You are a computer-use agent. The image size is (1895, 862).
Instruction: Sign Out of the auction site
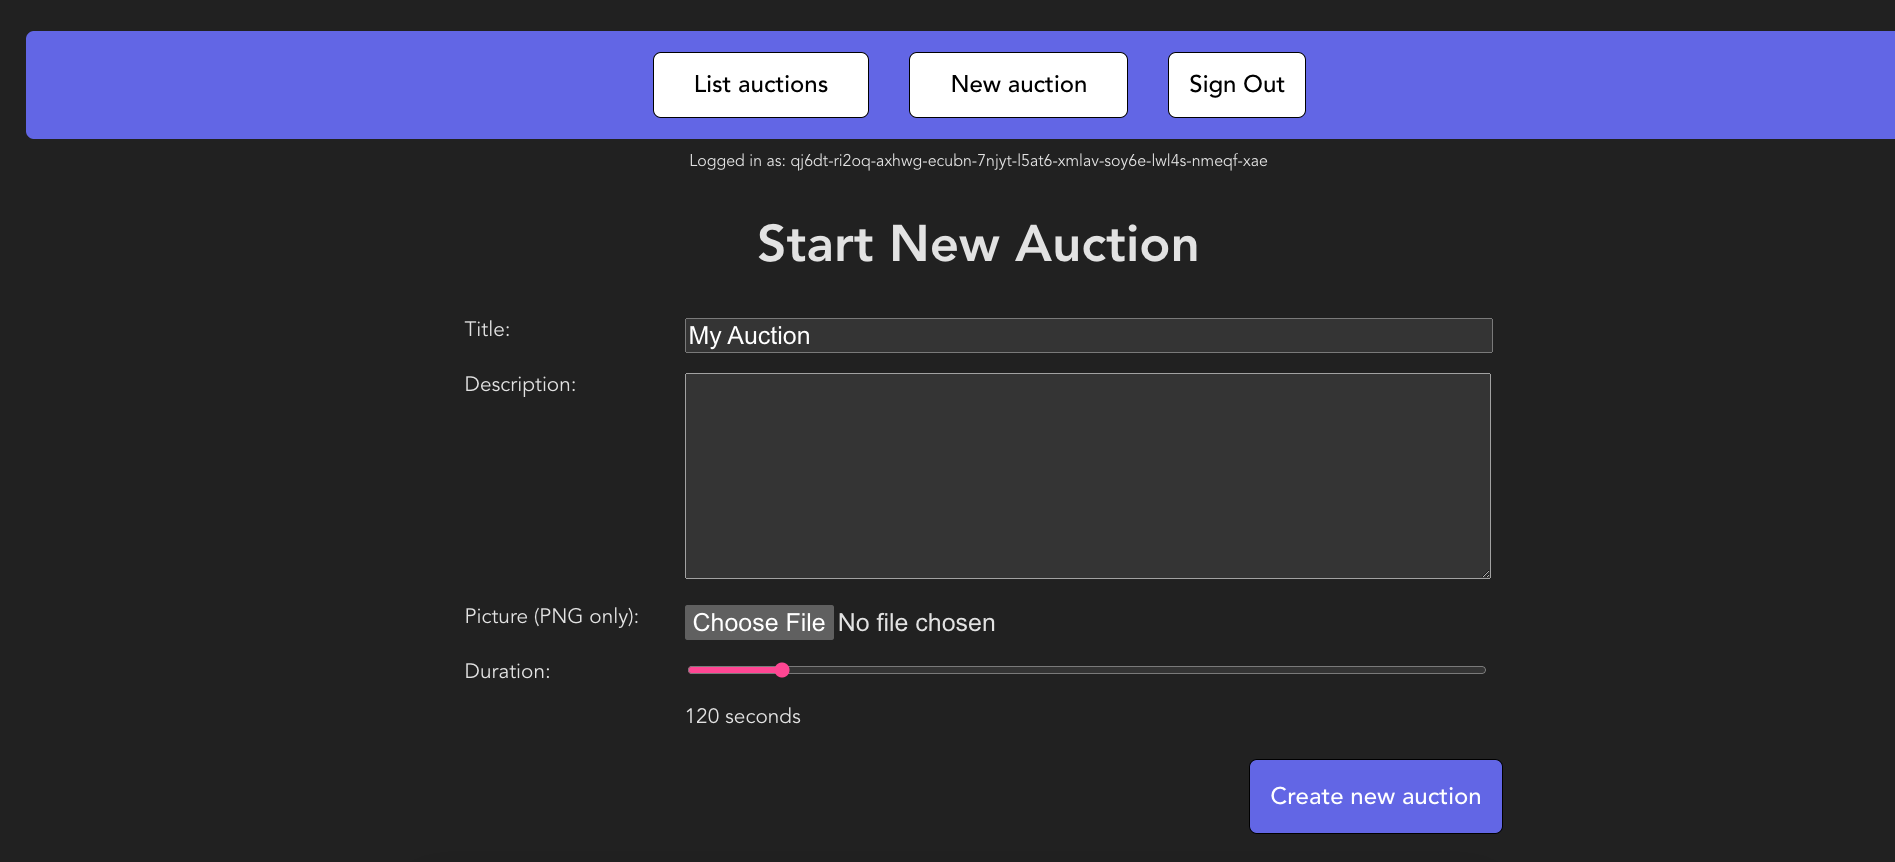click(x=1236, y=84)
